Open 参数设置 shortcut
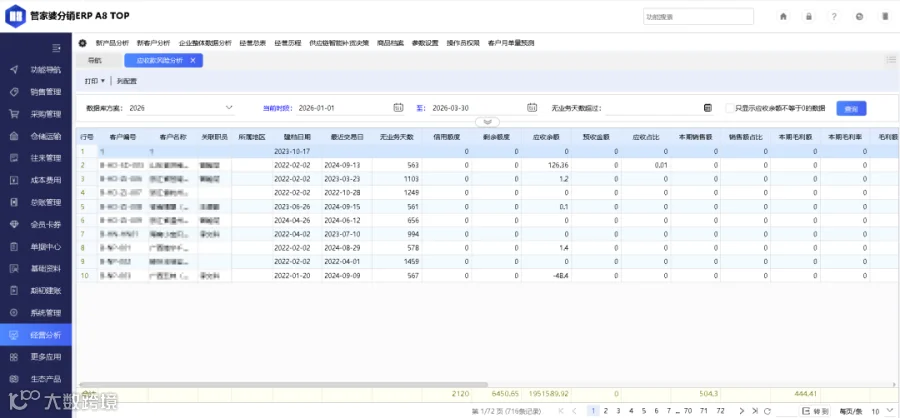900x418 pixels. click(425, 43)
